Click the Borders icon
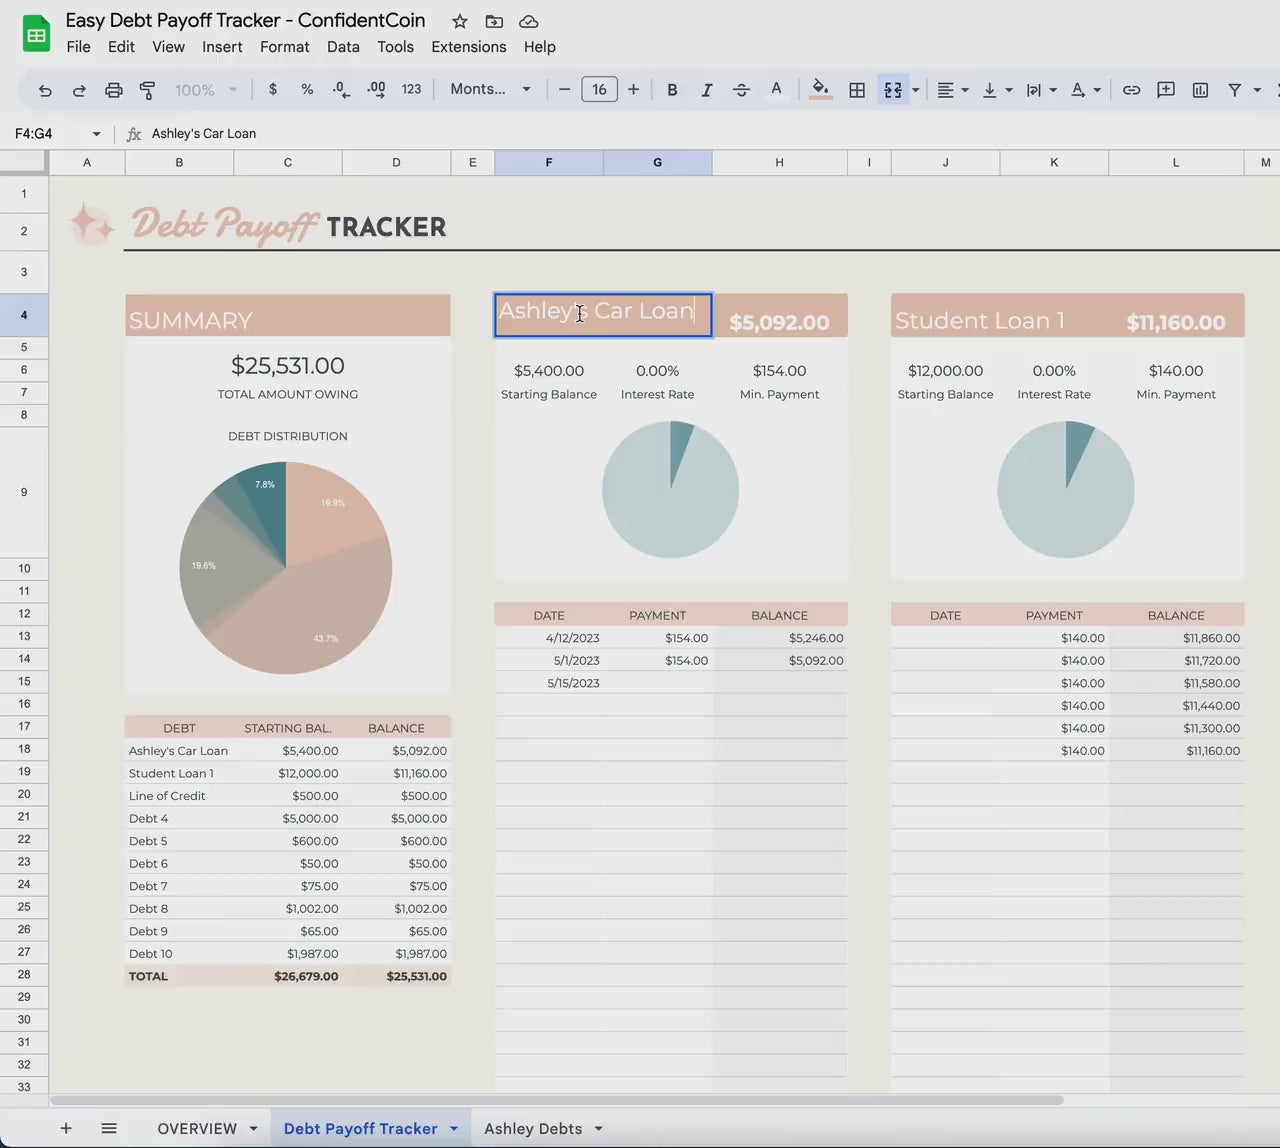The image size is (1280, 1148). click(857, 90)
